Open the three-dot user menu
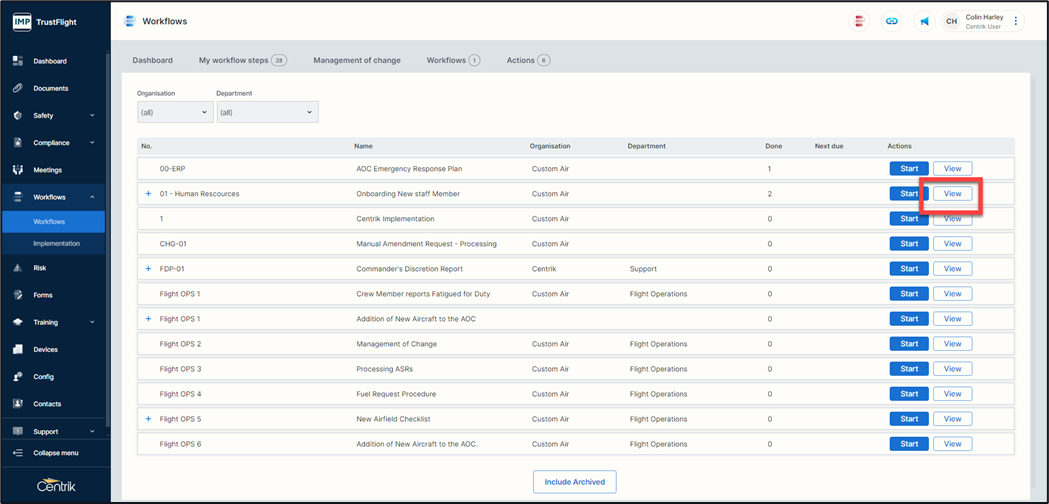Viewport: 1049px width, 504px height. point(1016,21)
